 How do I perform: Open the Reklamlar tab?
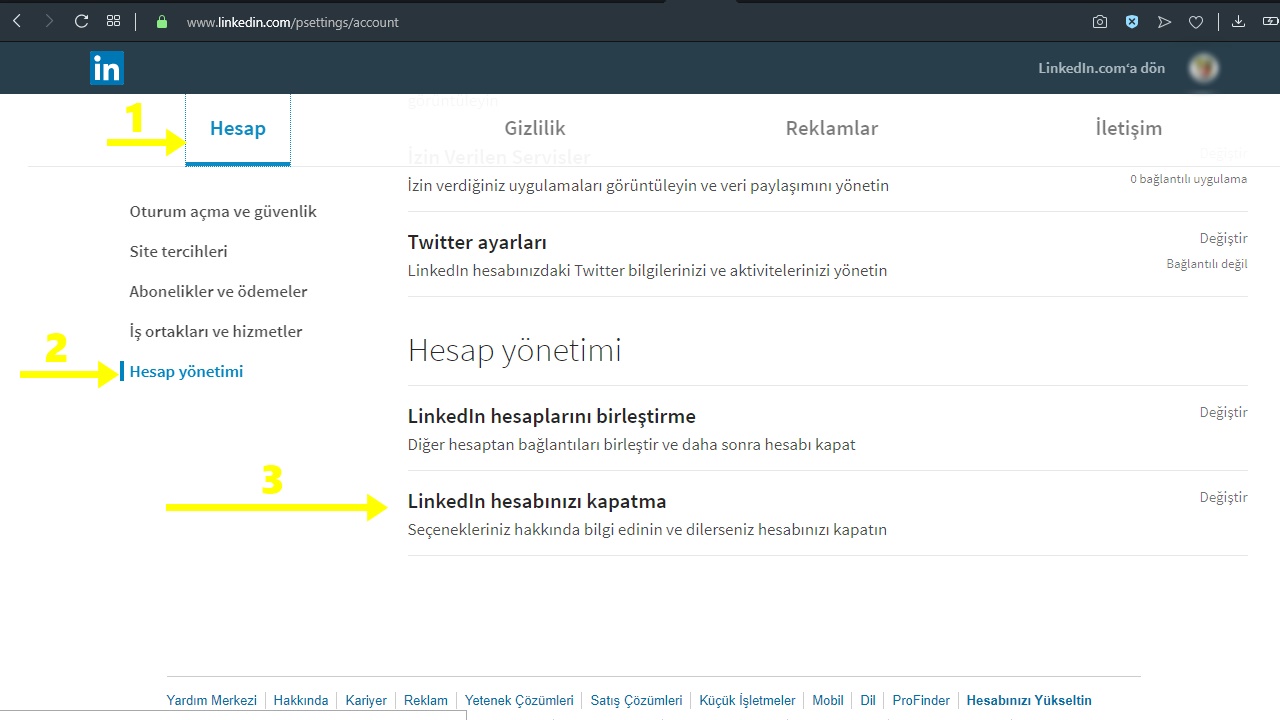[x=832, y=128]
